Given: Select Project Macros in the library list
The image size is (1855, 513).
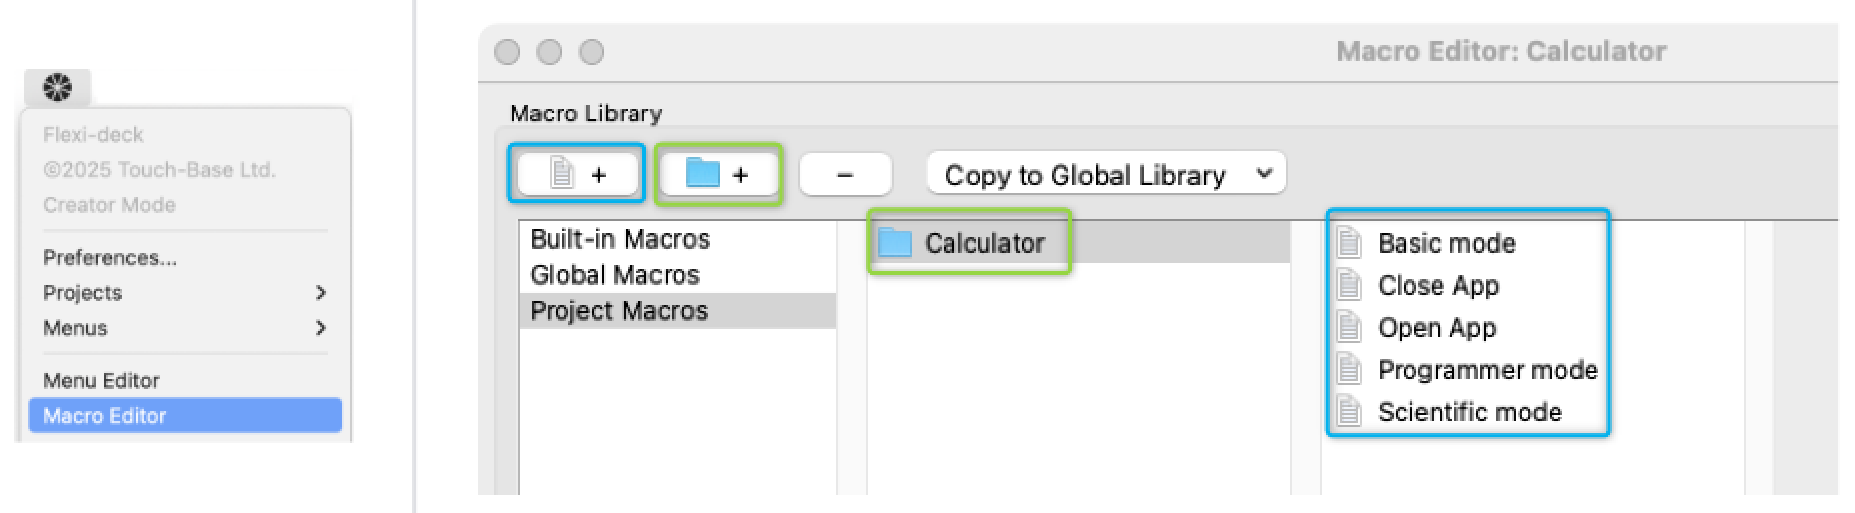Looking at the screenshot, I should point(619,311).
